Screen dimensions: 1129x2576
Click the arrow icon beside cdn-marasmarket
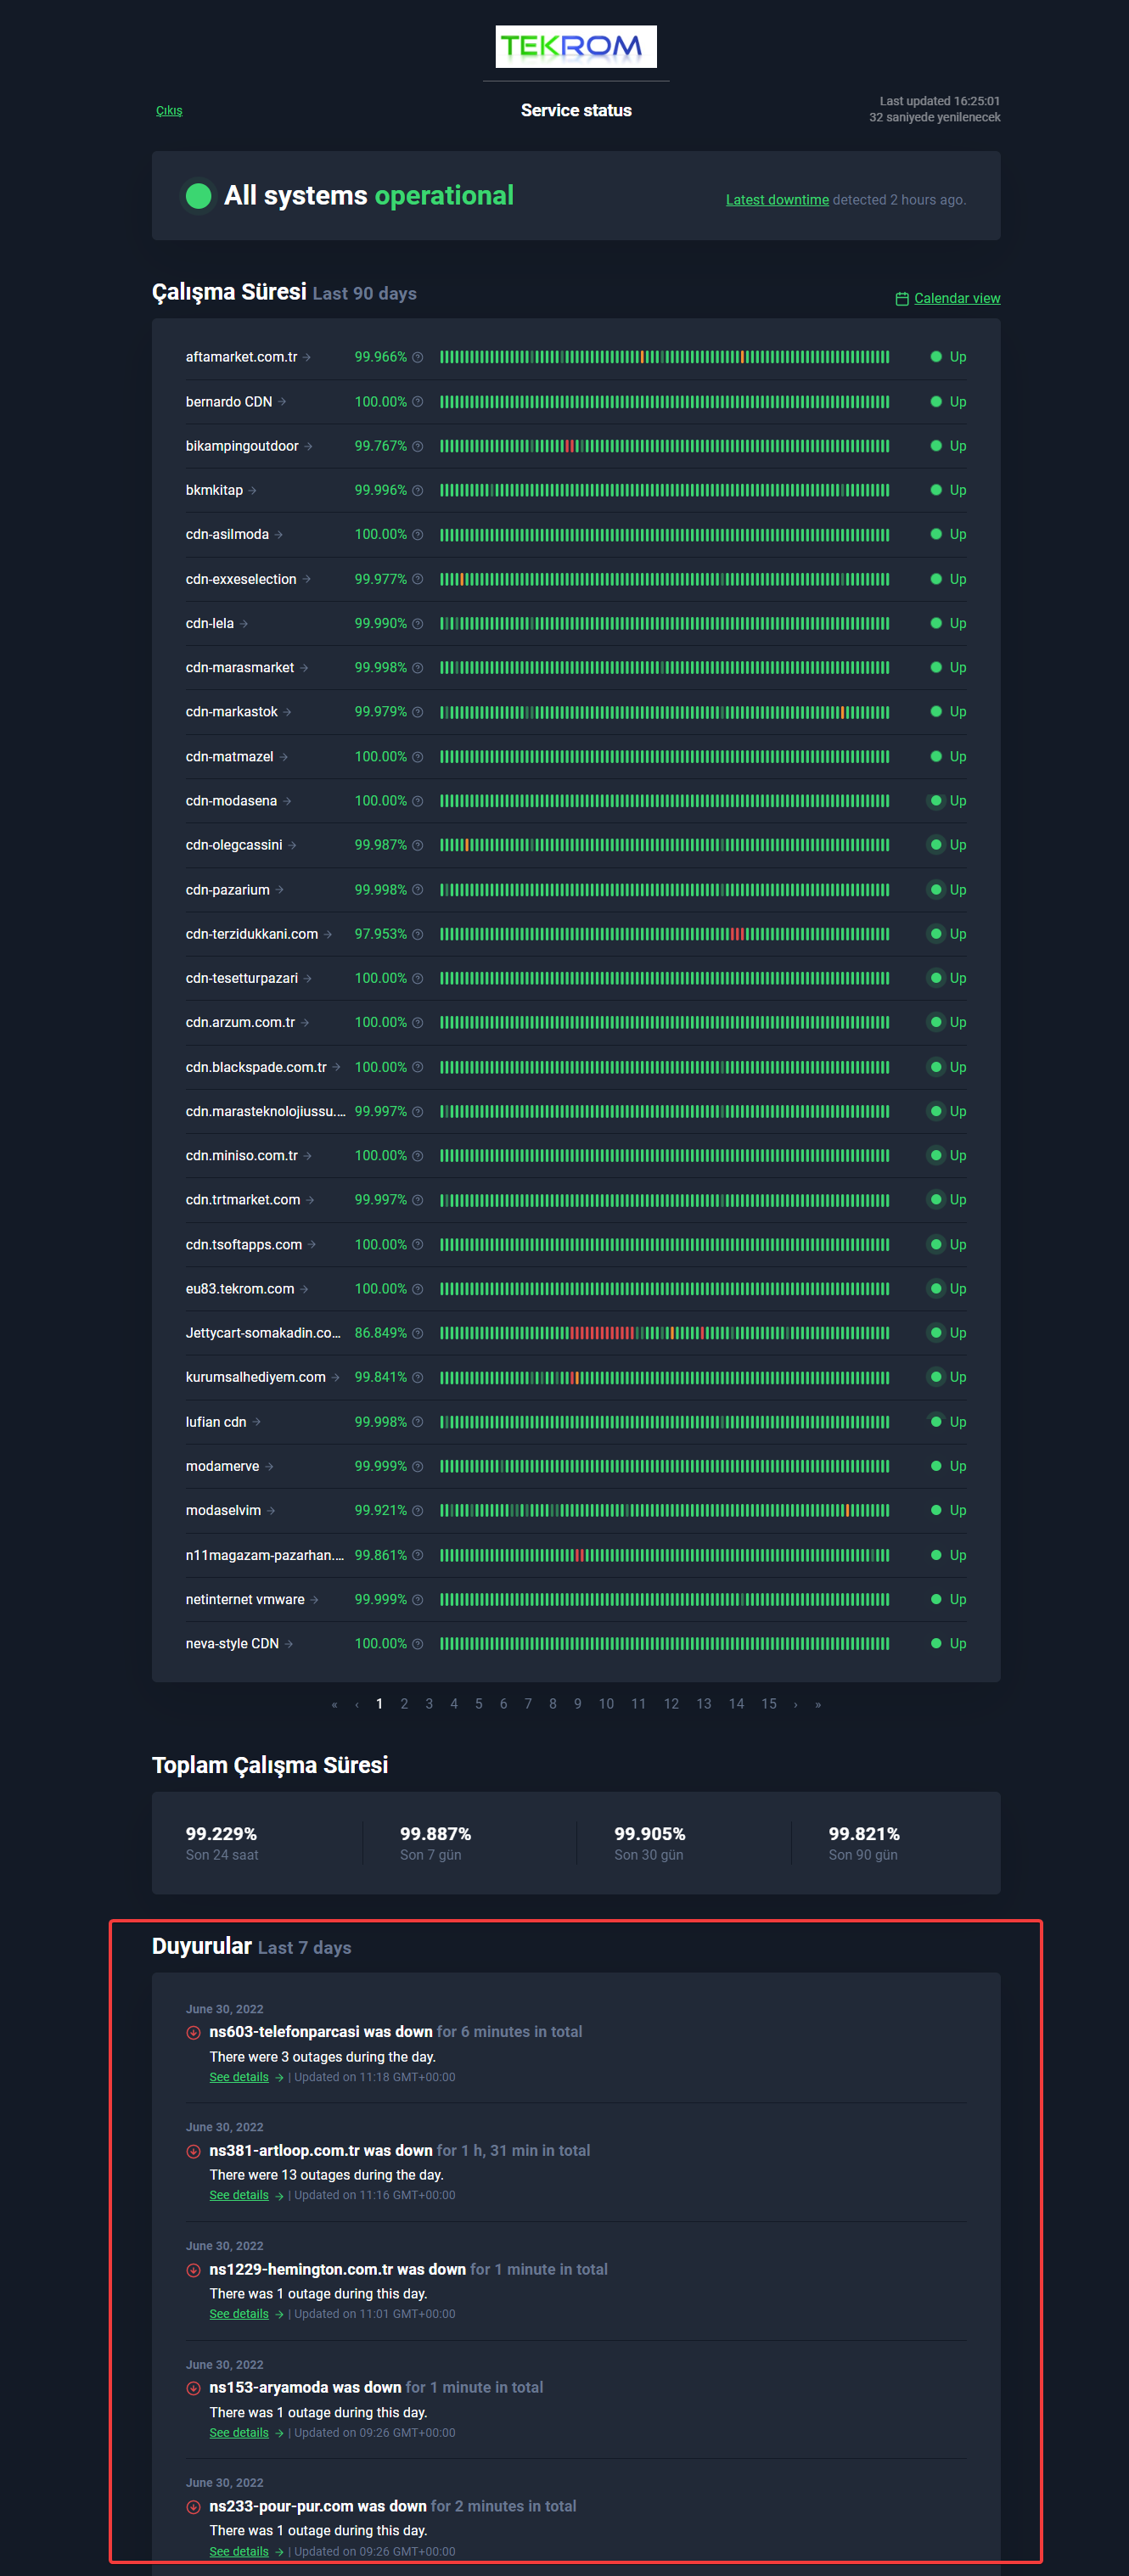[x=304, y=668]
